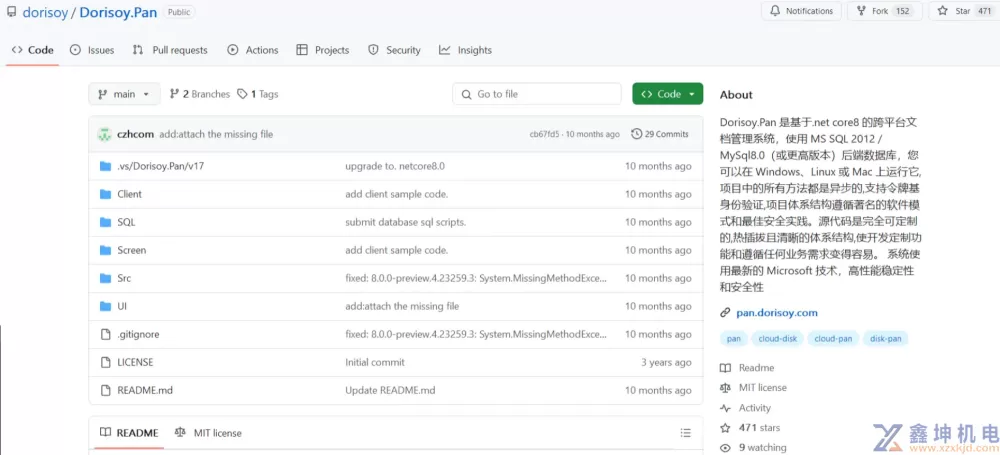Viewport: 1000px width, 455px height.
Task: Click the folder icon beside Screen
Action: [x=106, y=250]
